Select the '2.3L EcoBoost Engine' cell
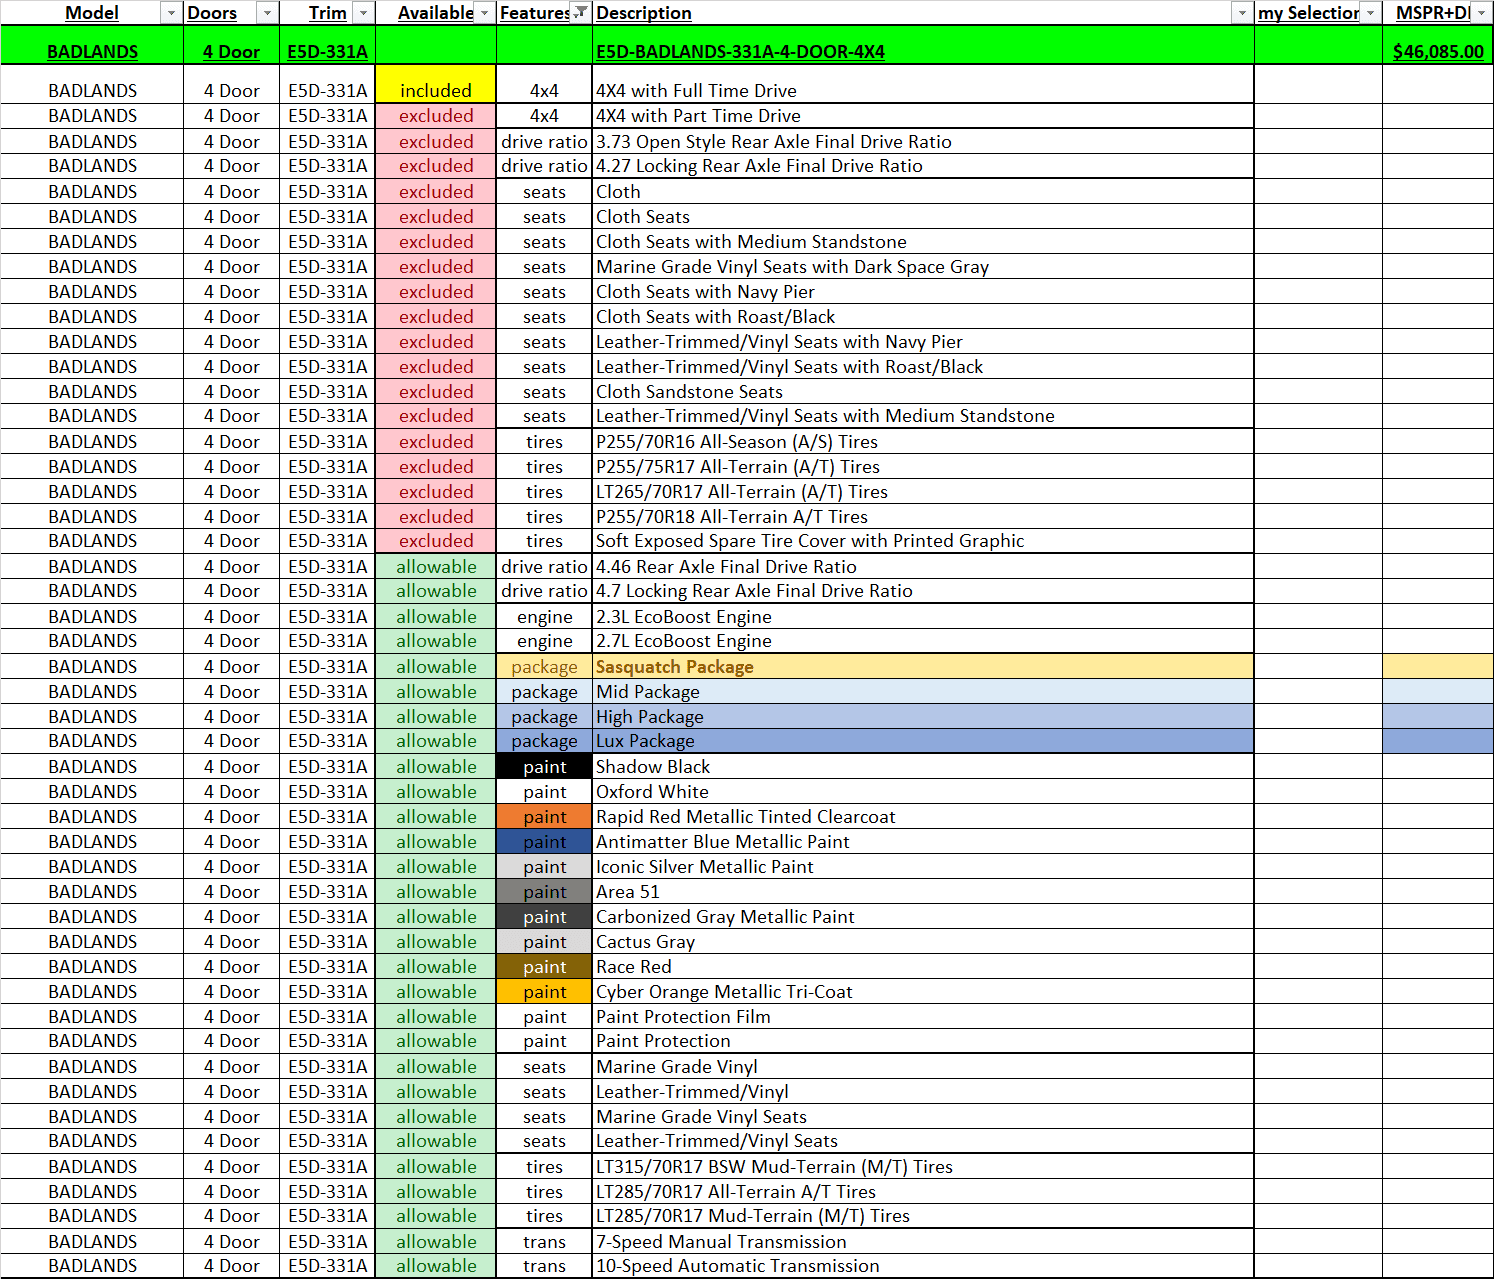The height and width of the screenshot is (1279, 1494). point(924,617)
